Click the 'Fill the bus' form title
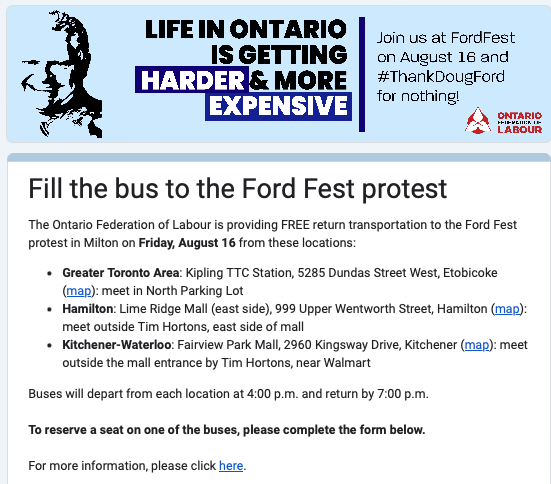551x484 pixels. pyautogui.click(x=238, y=189)
